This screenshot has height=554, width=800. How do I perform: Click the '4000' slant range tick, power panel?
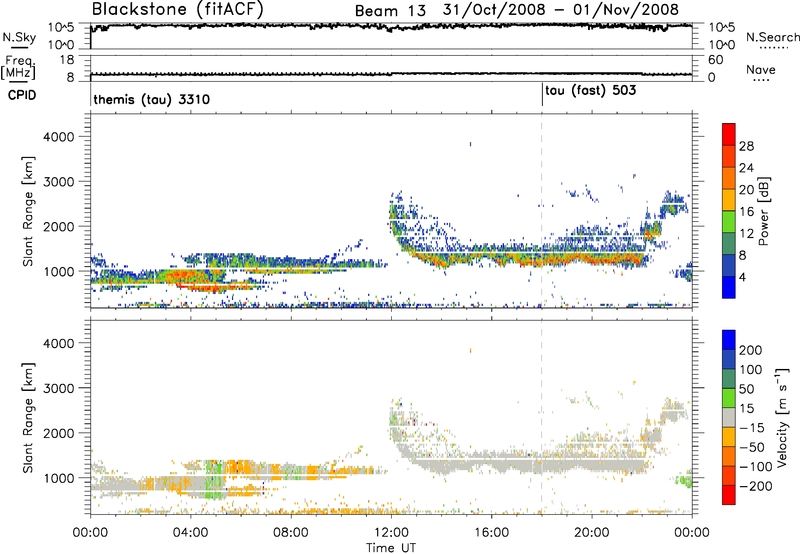coord(59,137)
